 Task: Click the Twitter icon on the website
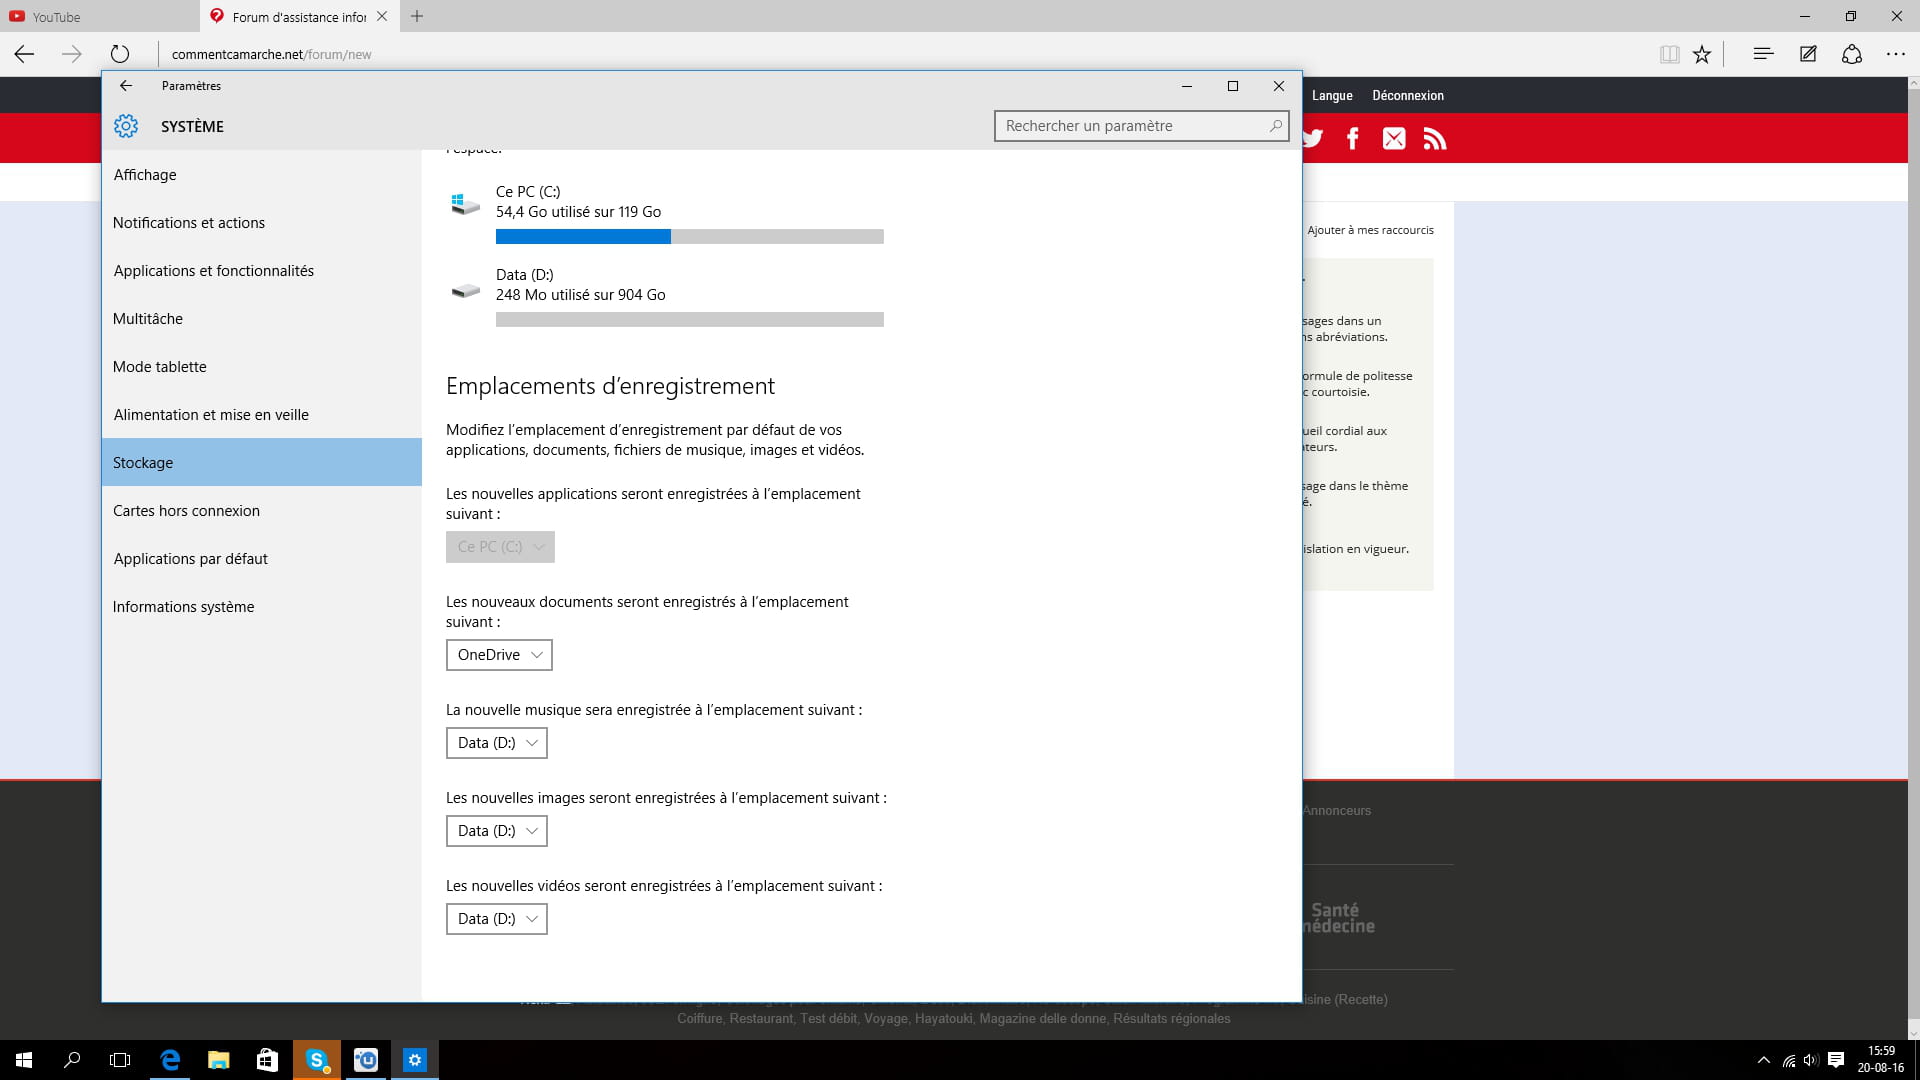point(1313,138)
